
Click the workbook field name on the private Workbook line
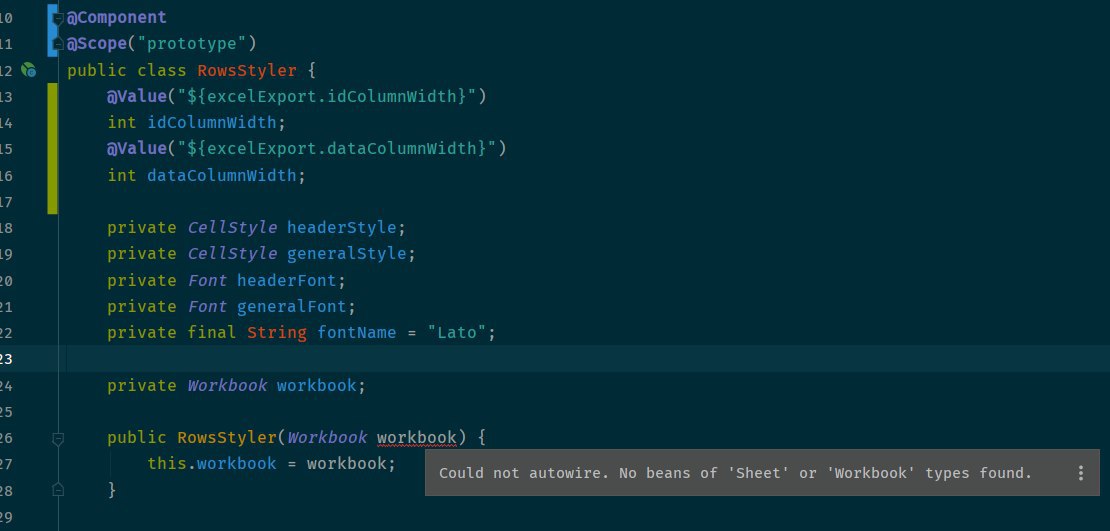pyautogui.click(x=316, y=385)
